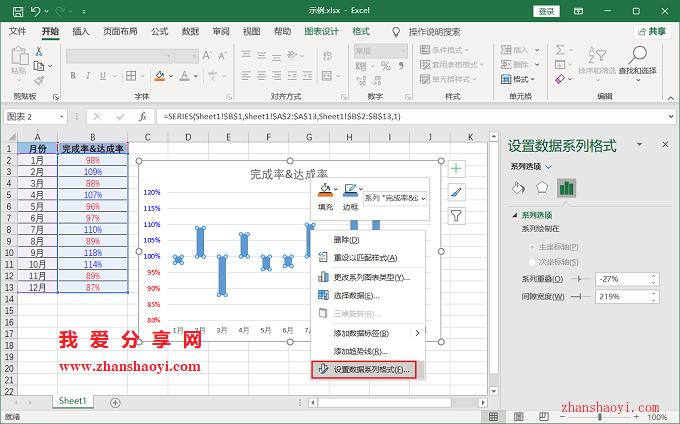Click the AutoSum sigma icon

click(x=560, y=50)
